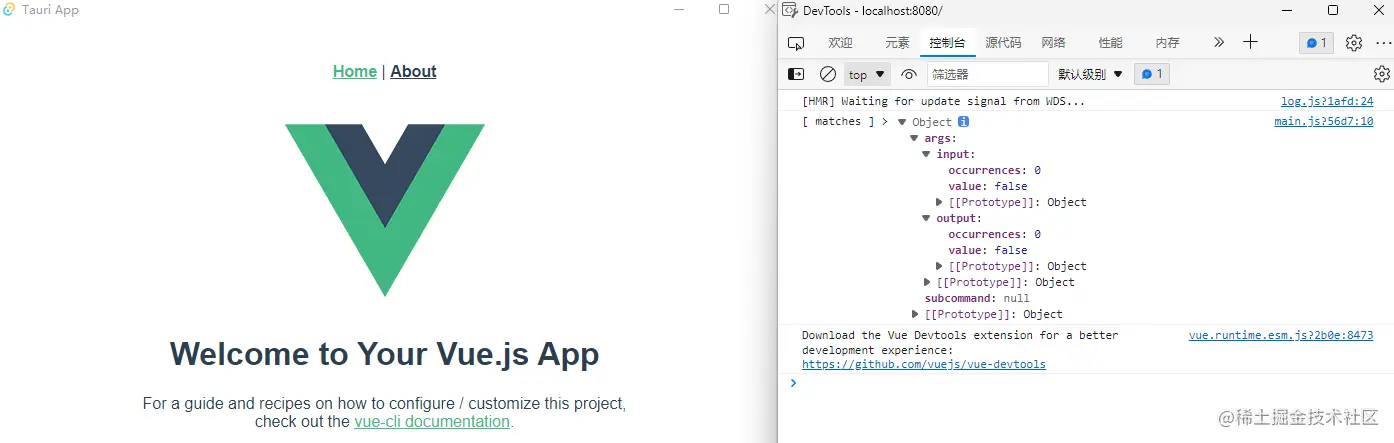Click the 'subcommand: null' property
Screen dimensions: 1394x443
pos(977,298)
